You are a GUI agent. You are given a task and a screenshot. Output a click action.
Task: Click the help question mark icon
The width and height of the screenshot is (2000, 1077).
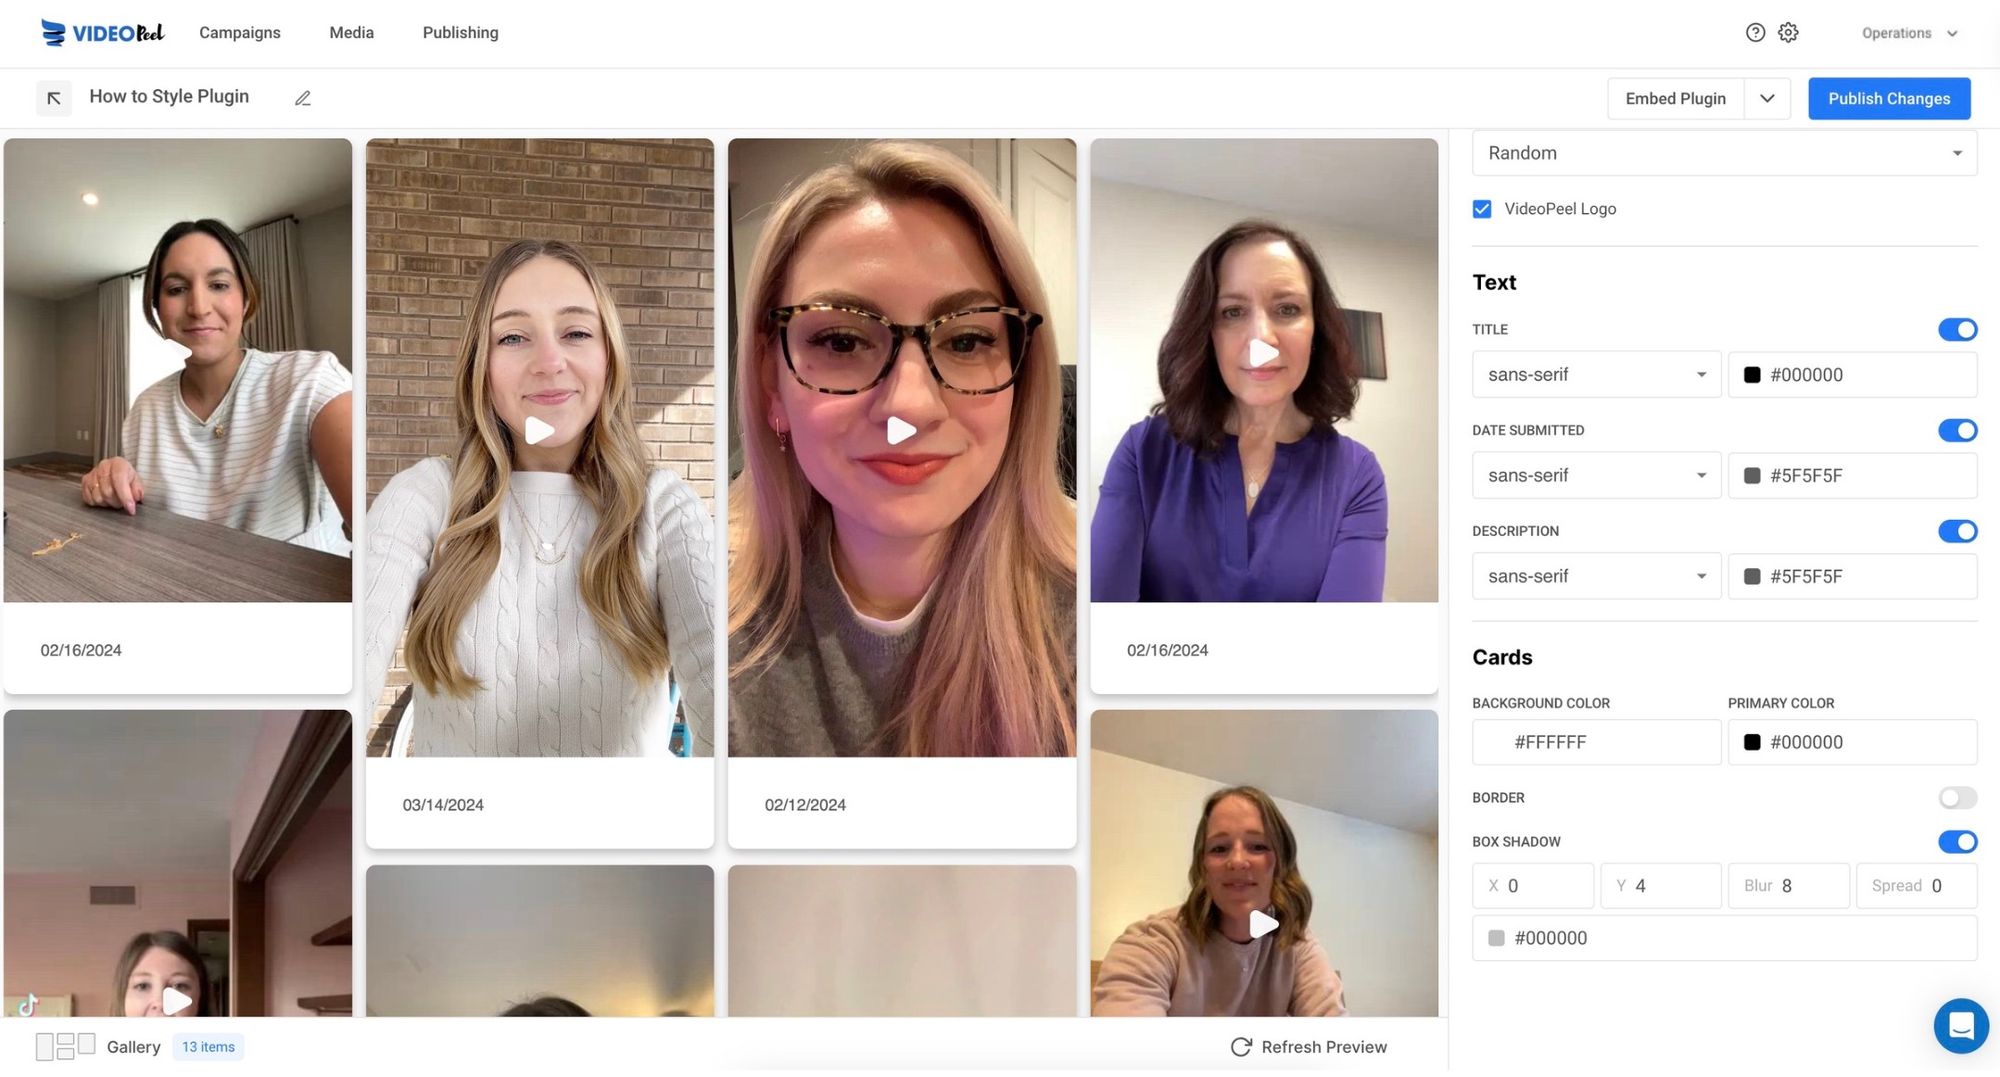pyautogui.click(x=1757, y=32)
